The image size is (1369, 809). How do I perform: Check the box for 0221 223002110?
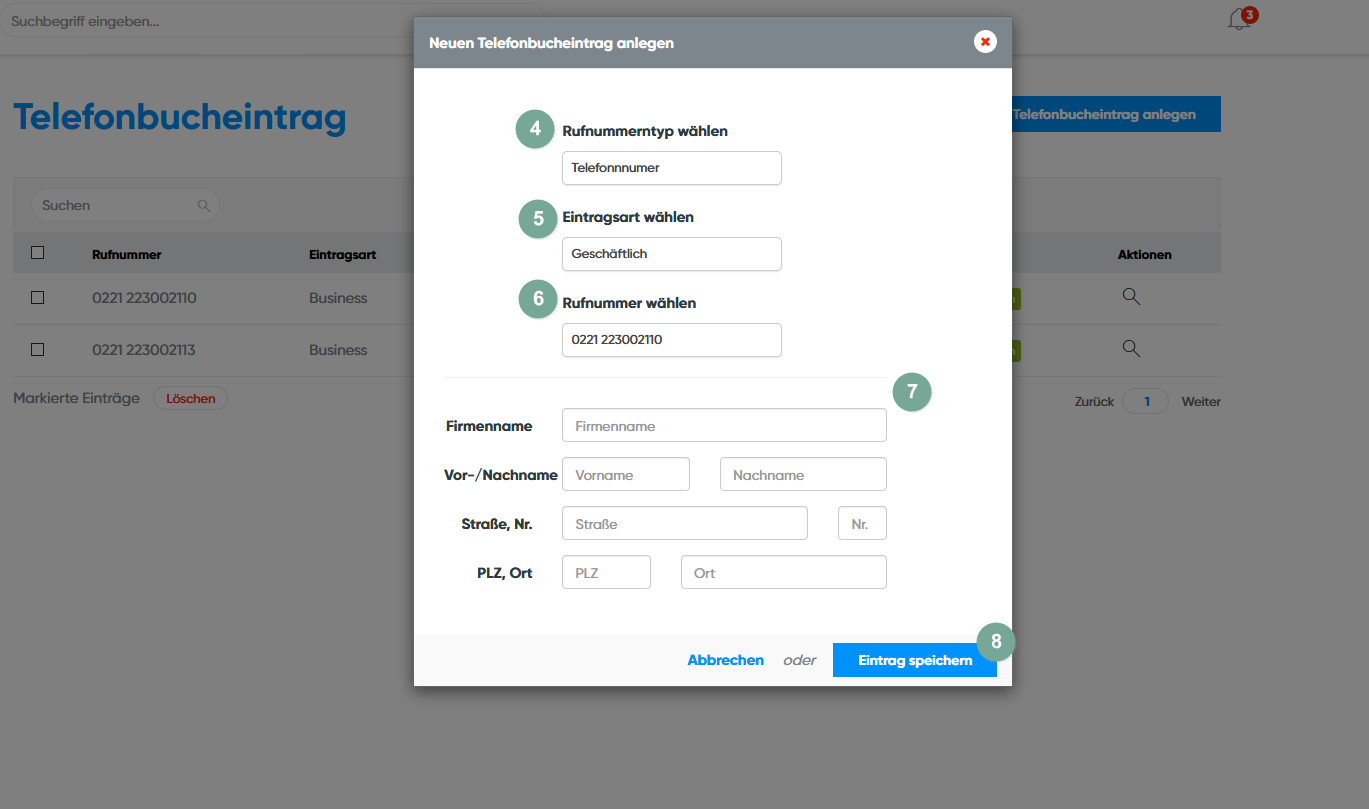38,298
